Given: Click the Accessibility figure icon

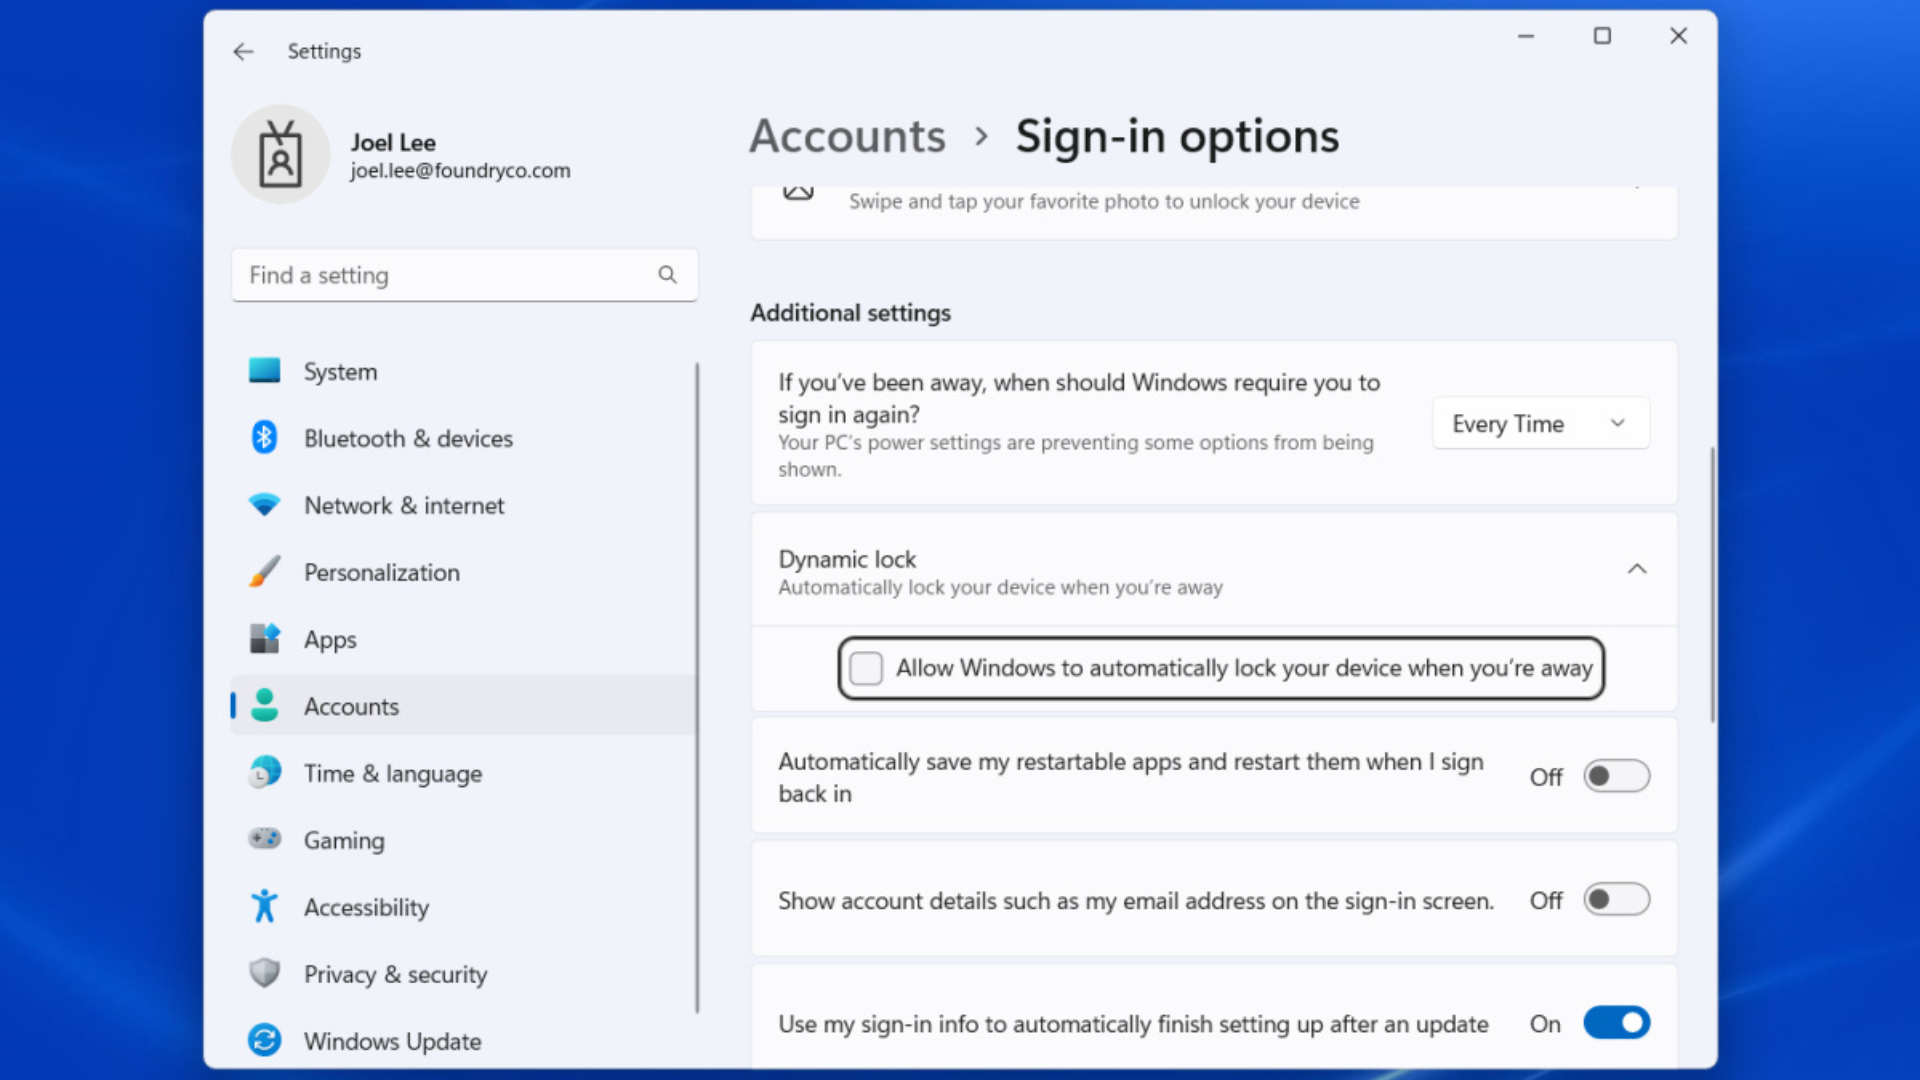Looking at the screenshot, I should pyautogui.click(x=264, y=906).
